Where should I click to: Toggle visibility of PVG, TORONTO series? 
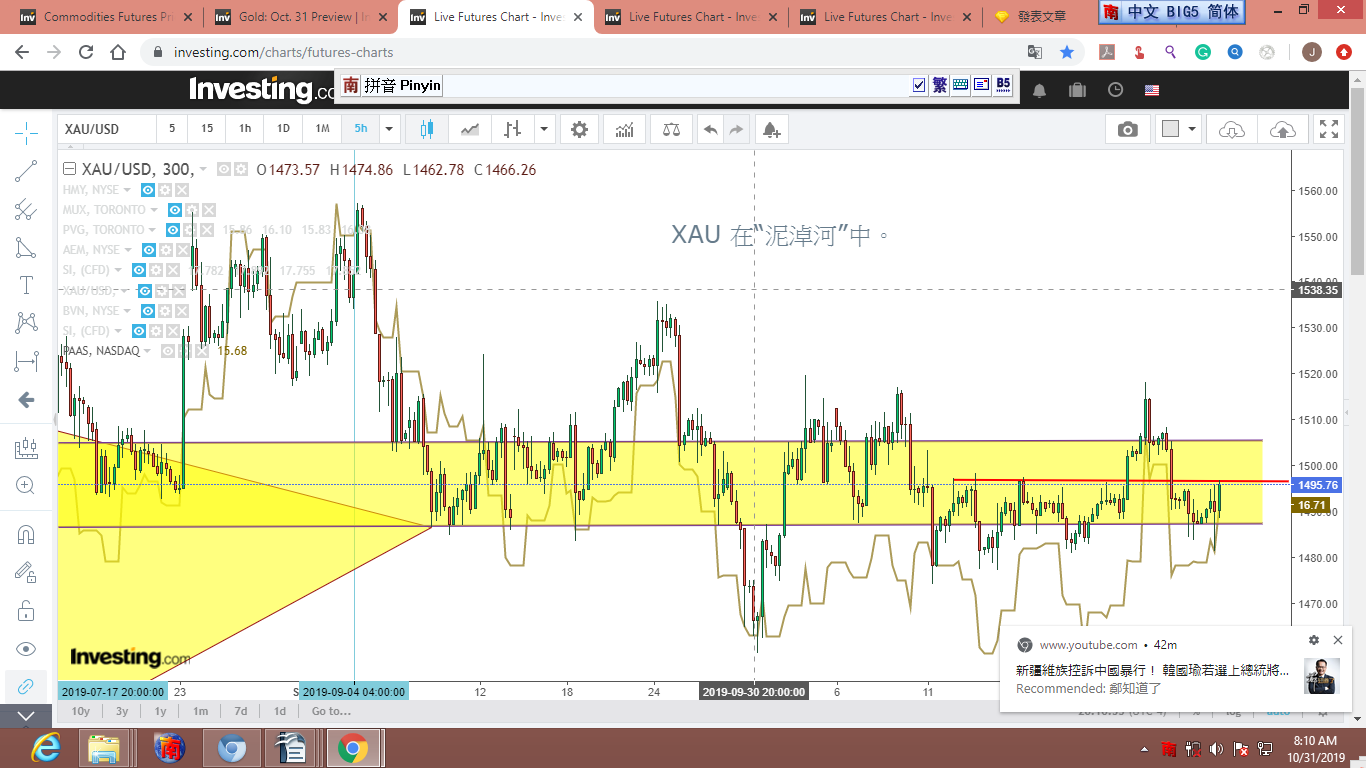coord(172,230)
